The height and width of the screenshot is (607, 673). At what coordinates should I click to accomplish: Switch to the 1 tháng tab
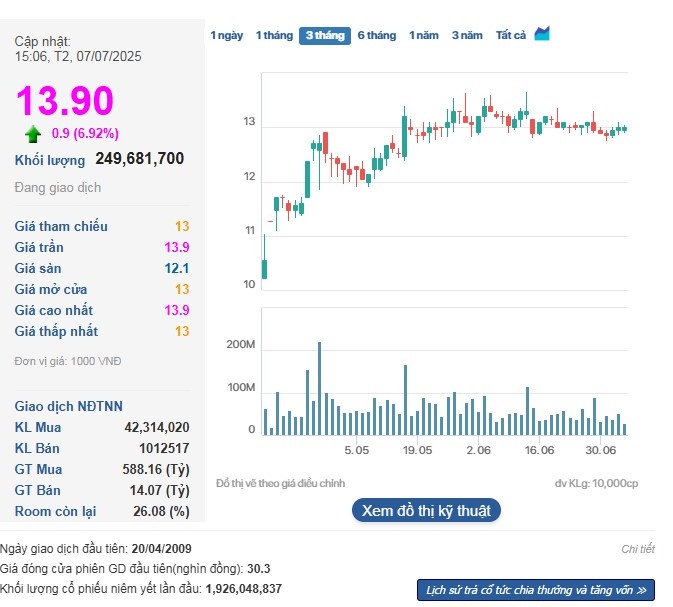point(274,35)
